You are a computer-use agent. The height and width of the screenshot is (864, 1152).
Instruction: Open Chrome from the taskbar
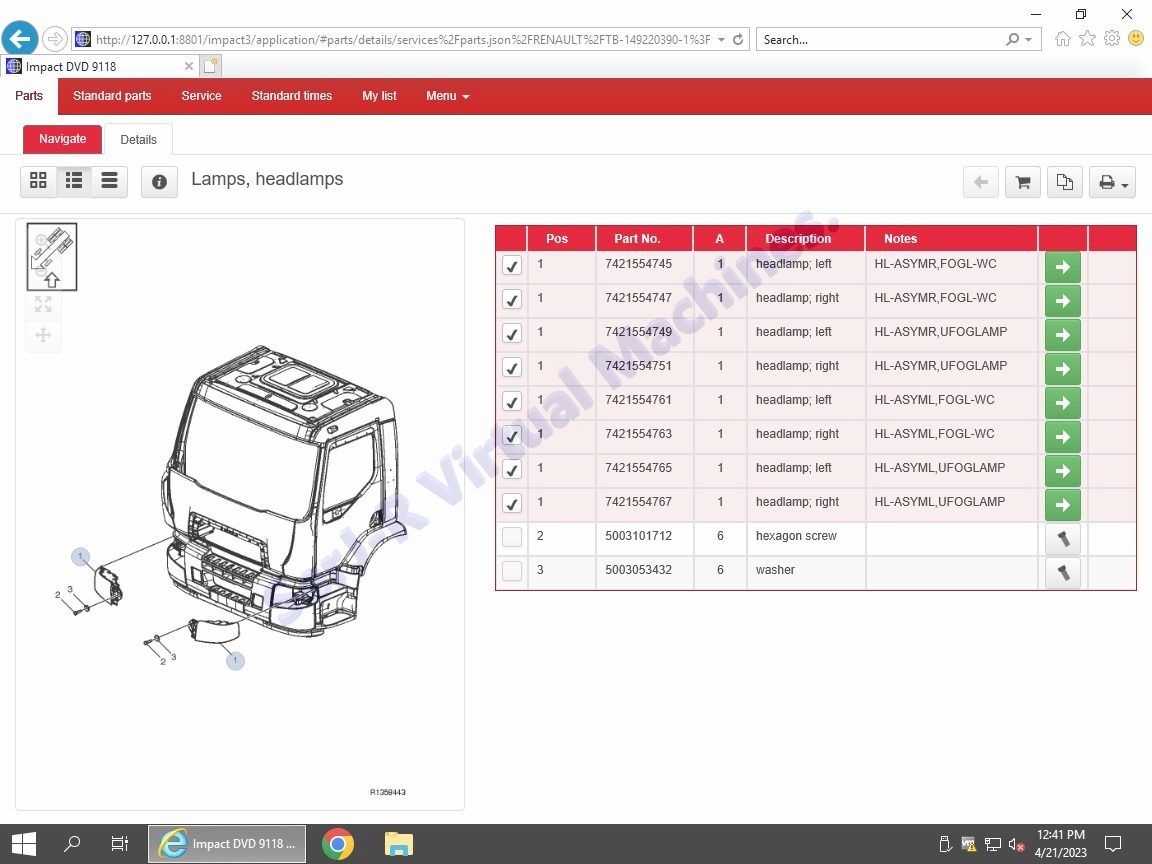pyautogui.click(x=337, y=844)
